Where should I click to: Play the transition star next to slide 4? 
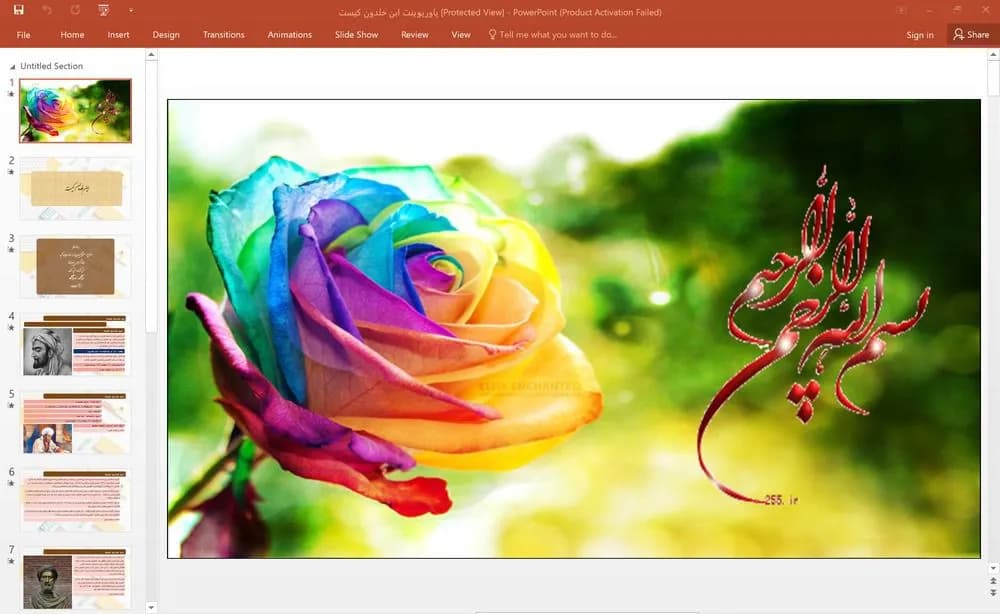(x=11, y=328)
